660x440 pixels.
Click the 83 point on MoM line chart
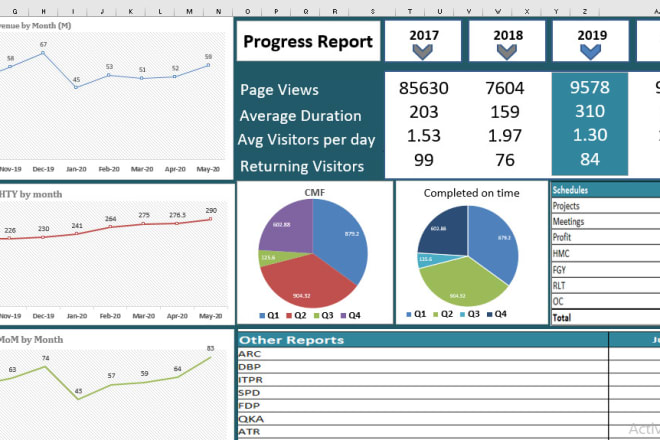tap(210, 357)
